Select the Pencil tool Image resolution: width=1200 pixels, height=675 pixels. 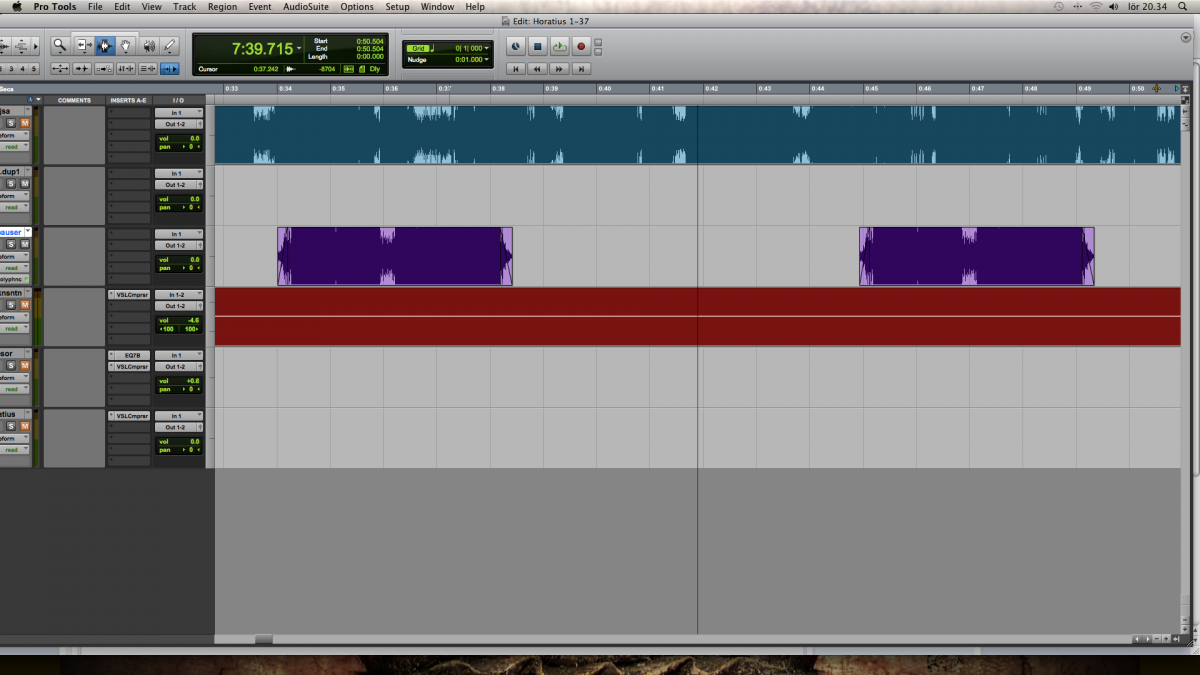click(169, 45)
